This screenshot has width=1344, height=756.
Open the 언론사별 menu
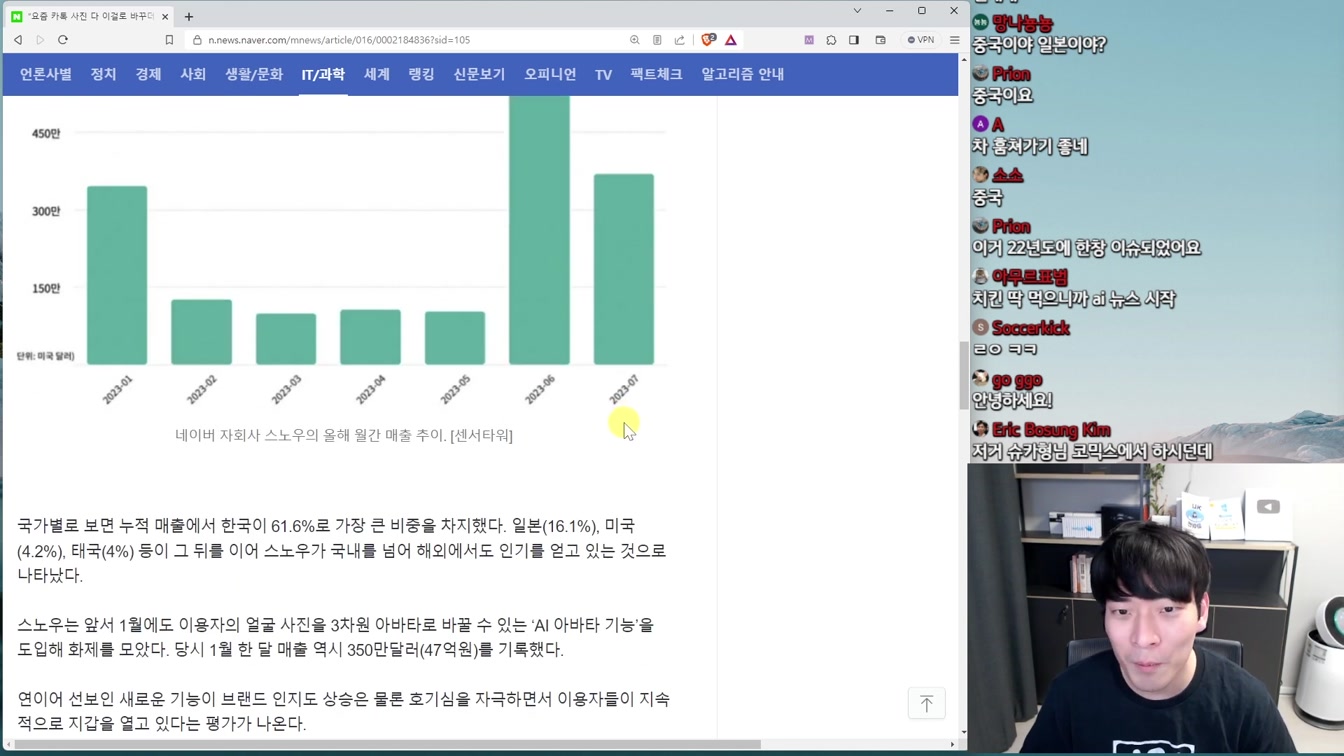pos(46,74)
